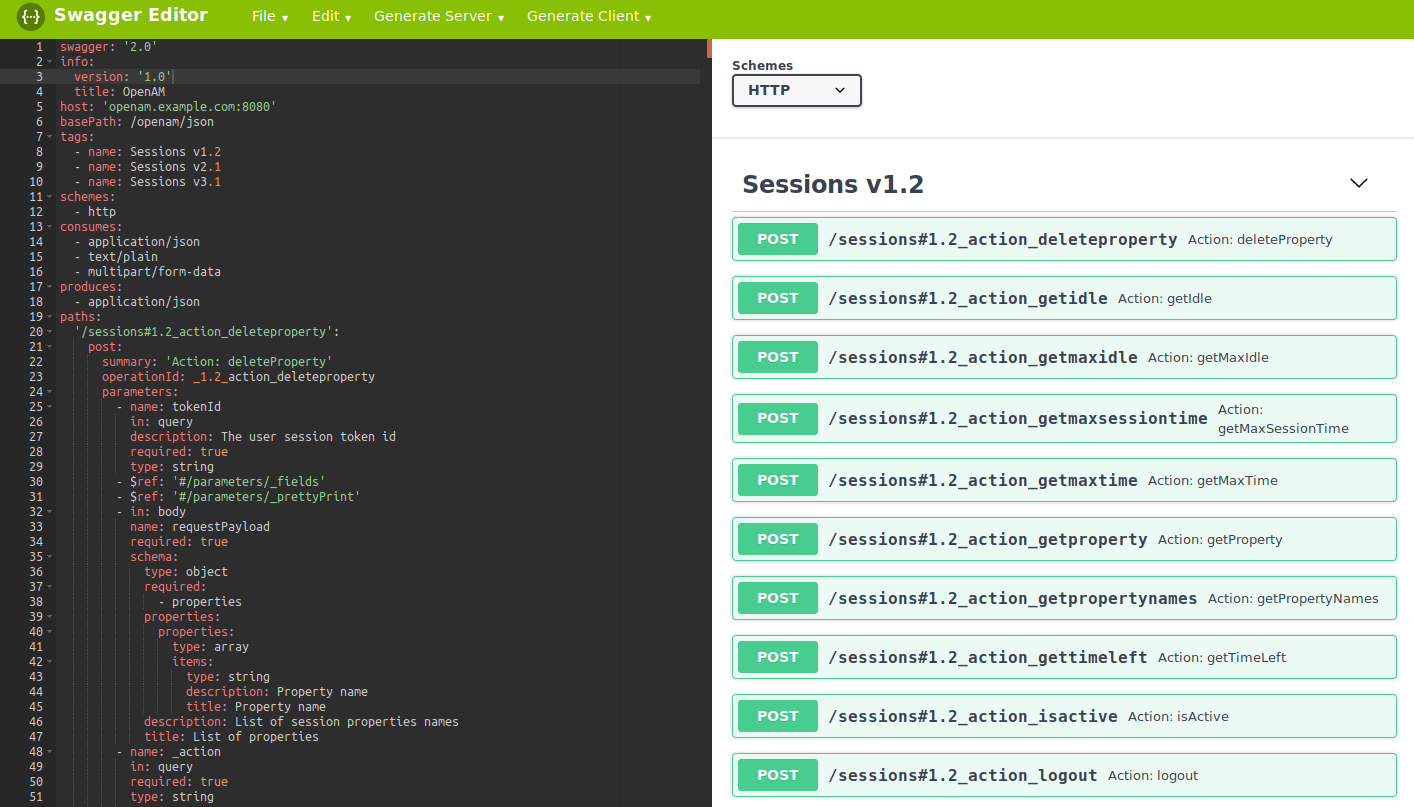1414x807 pixels.
Task: Click POST badge for getmaxsessiontime endpoint
Action: click(777, 418)
